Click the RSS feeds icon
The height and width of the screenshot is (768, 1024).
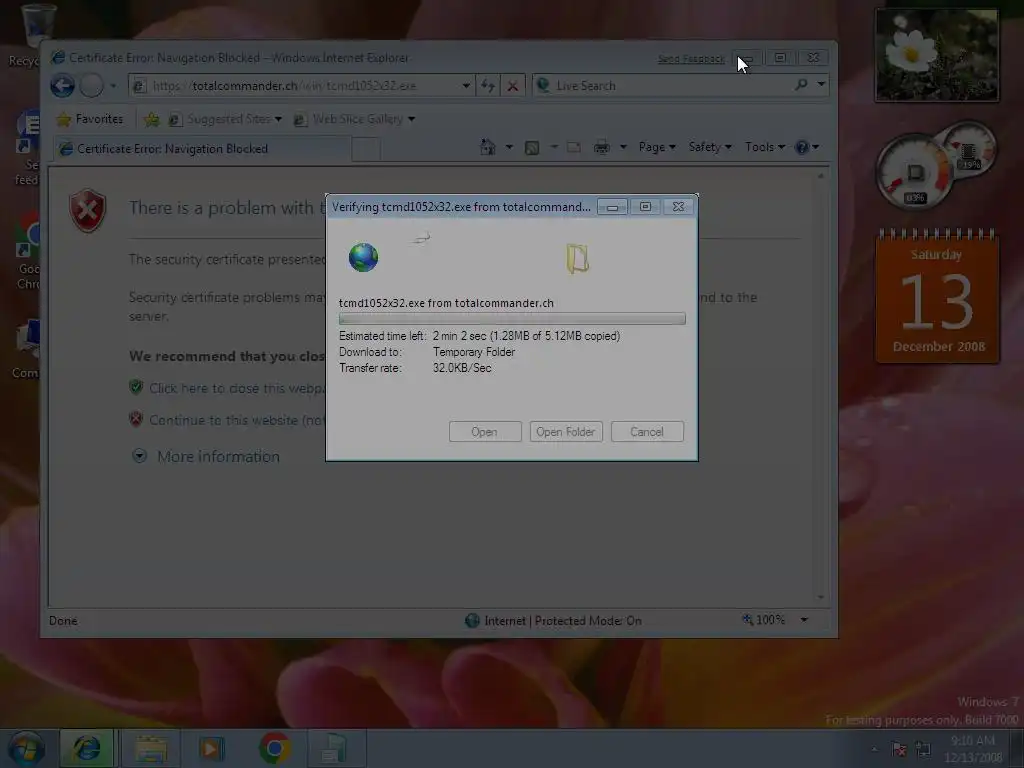(532, 148)
